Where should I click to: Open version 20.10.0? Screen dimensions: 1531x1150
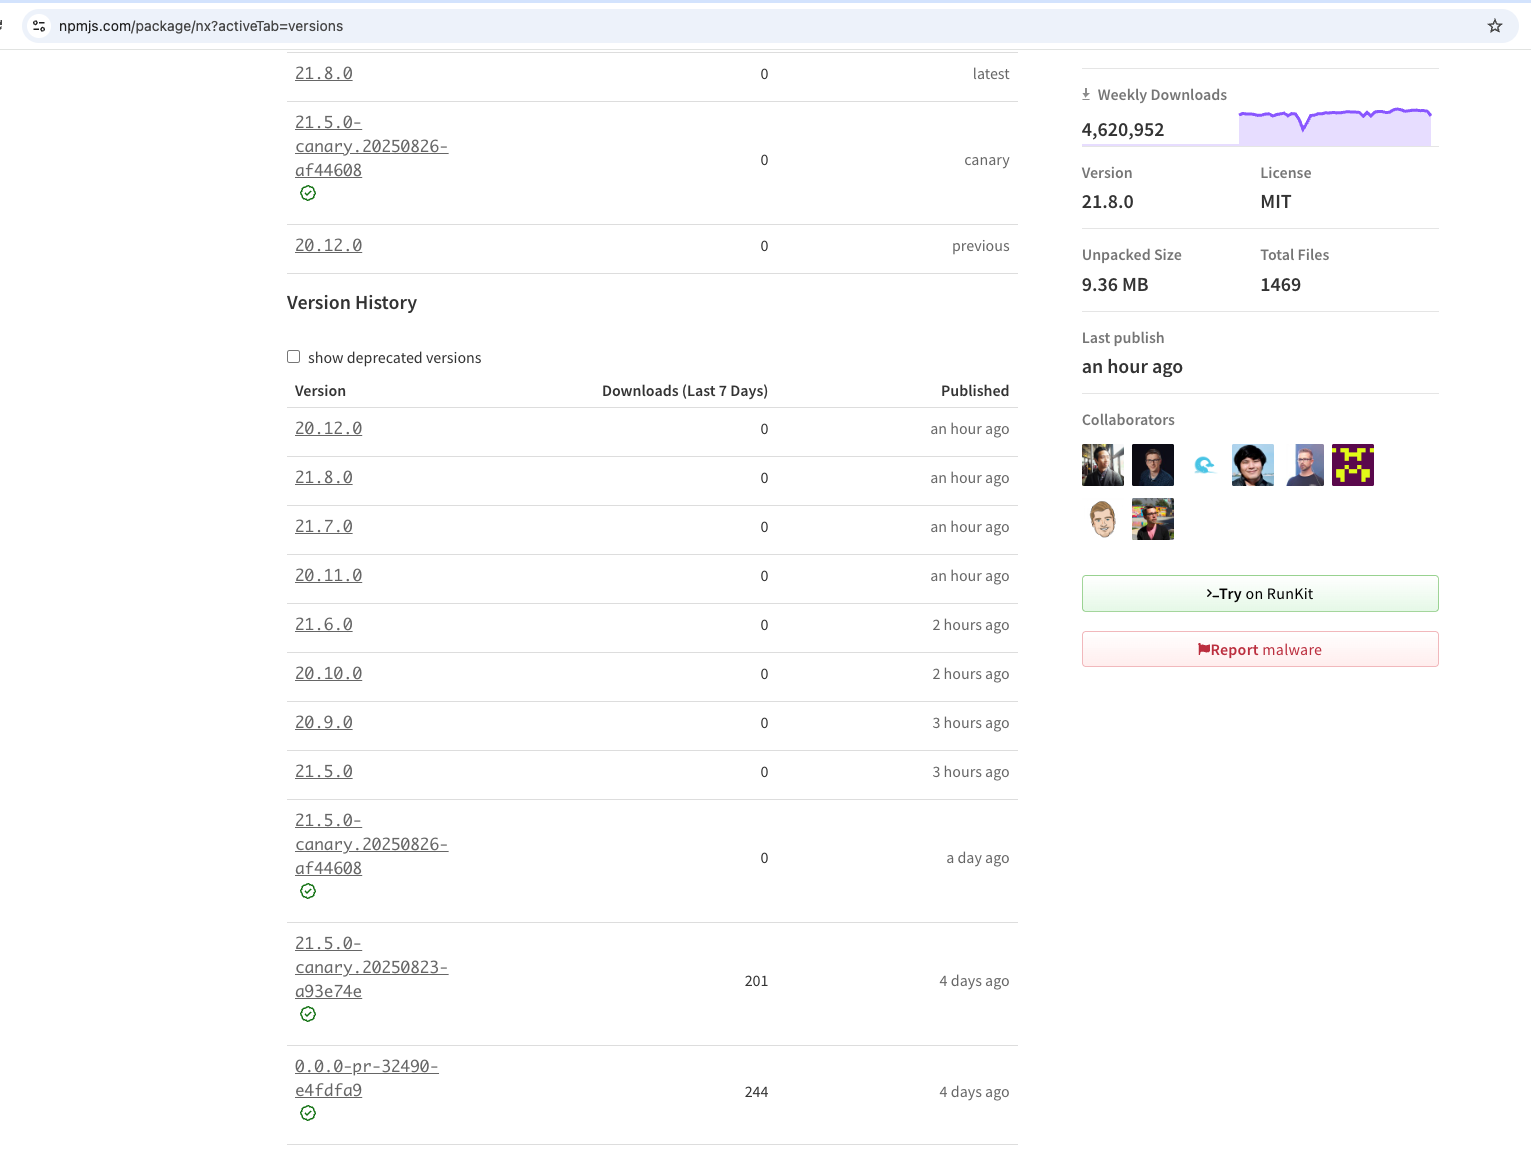[x=328, y=673]
